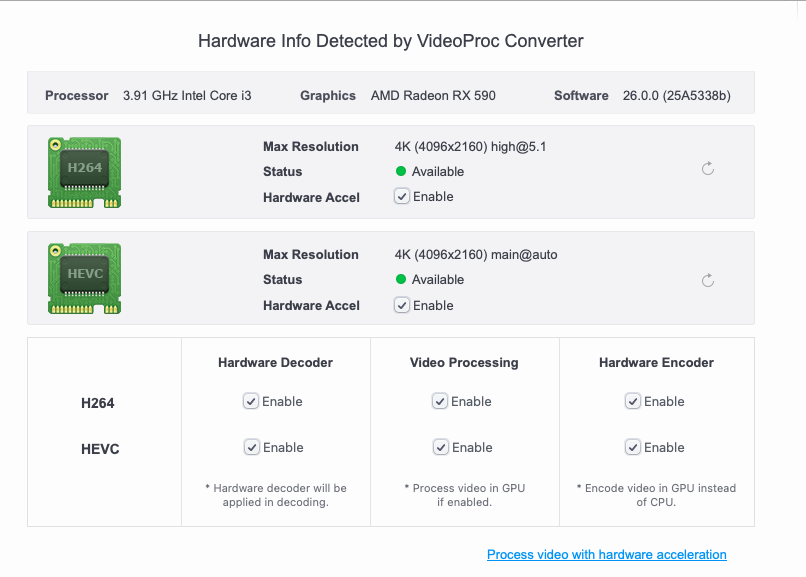This screenshot has height=577, width=806.
Task: Turn off HEVC Hardware Encoder
Action: point(633,447)
